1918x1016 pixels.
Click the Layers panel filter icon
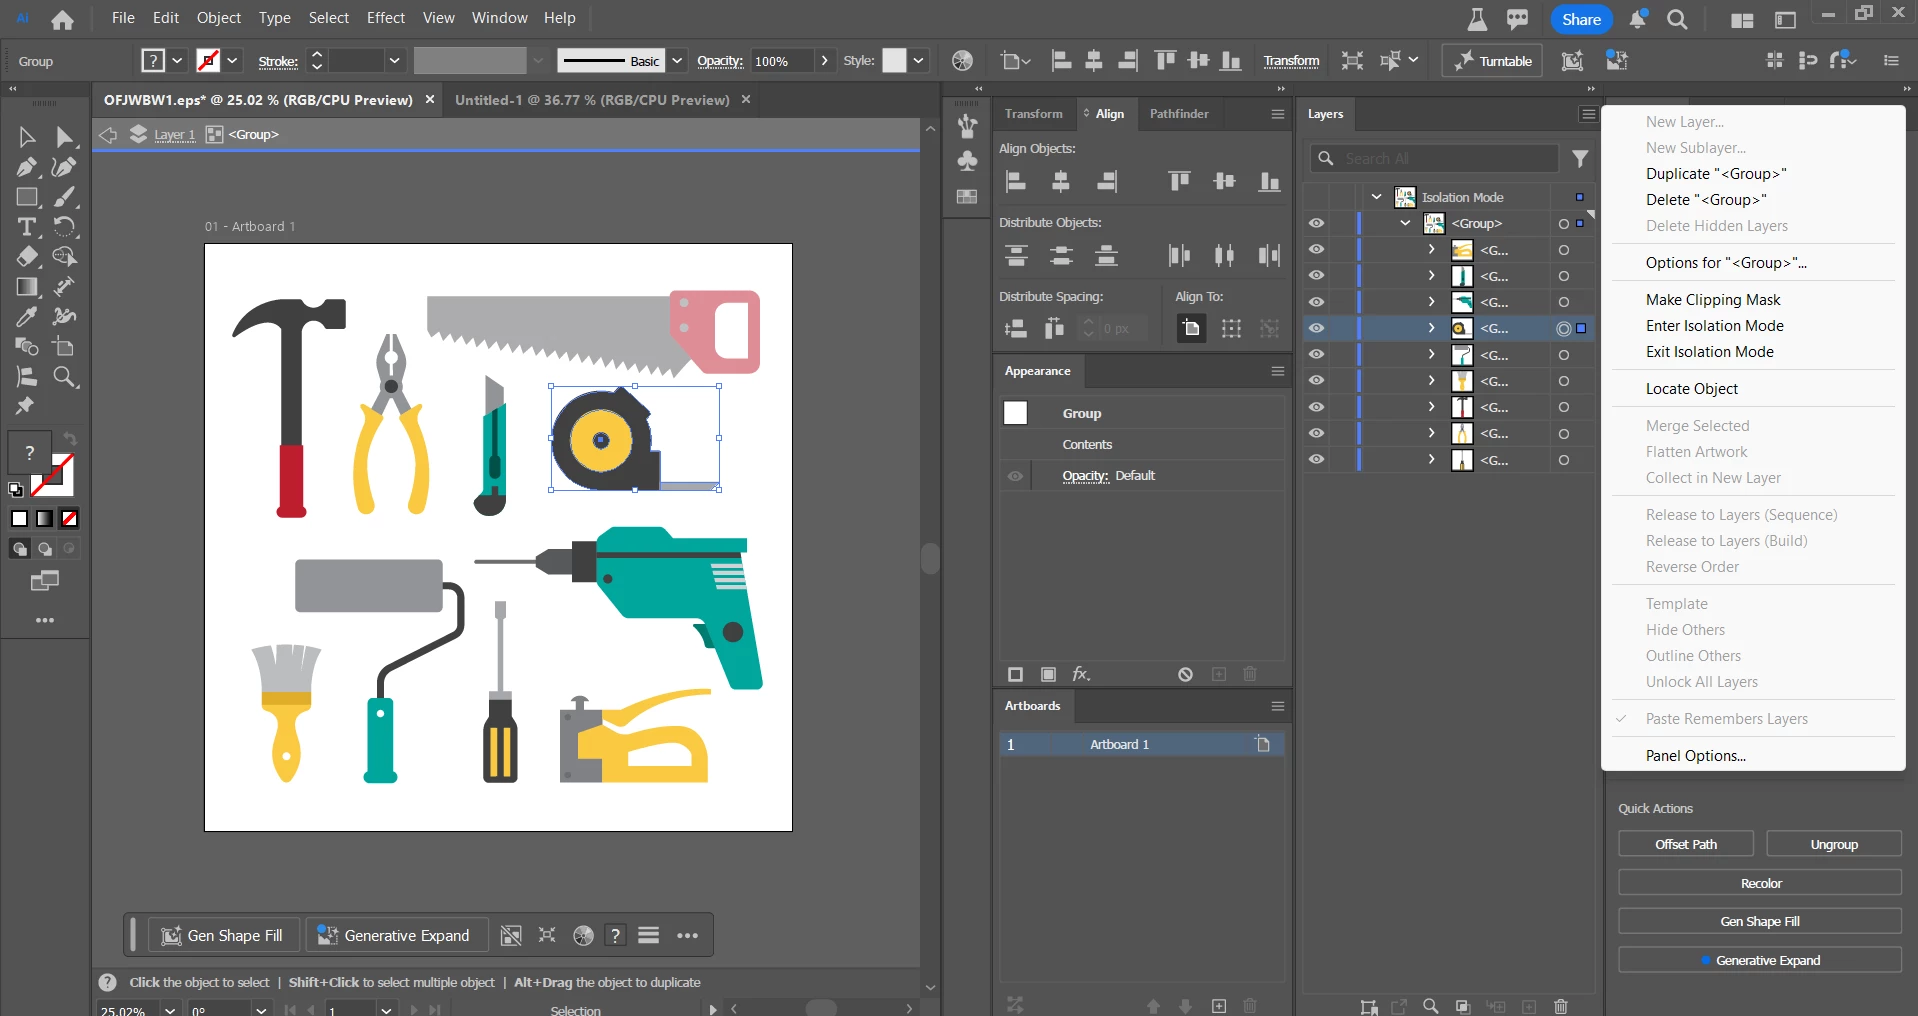1580,158
